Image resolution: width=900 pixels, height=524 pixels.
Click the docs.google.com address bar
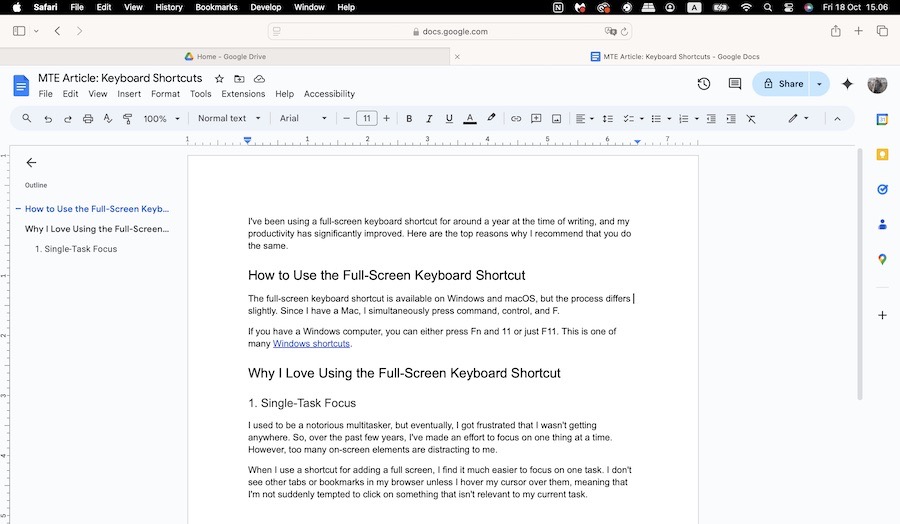[x=450, y=32]
